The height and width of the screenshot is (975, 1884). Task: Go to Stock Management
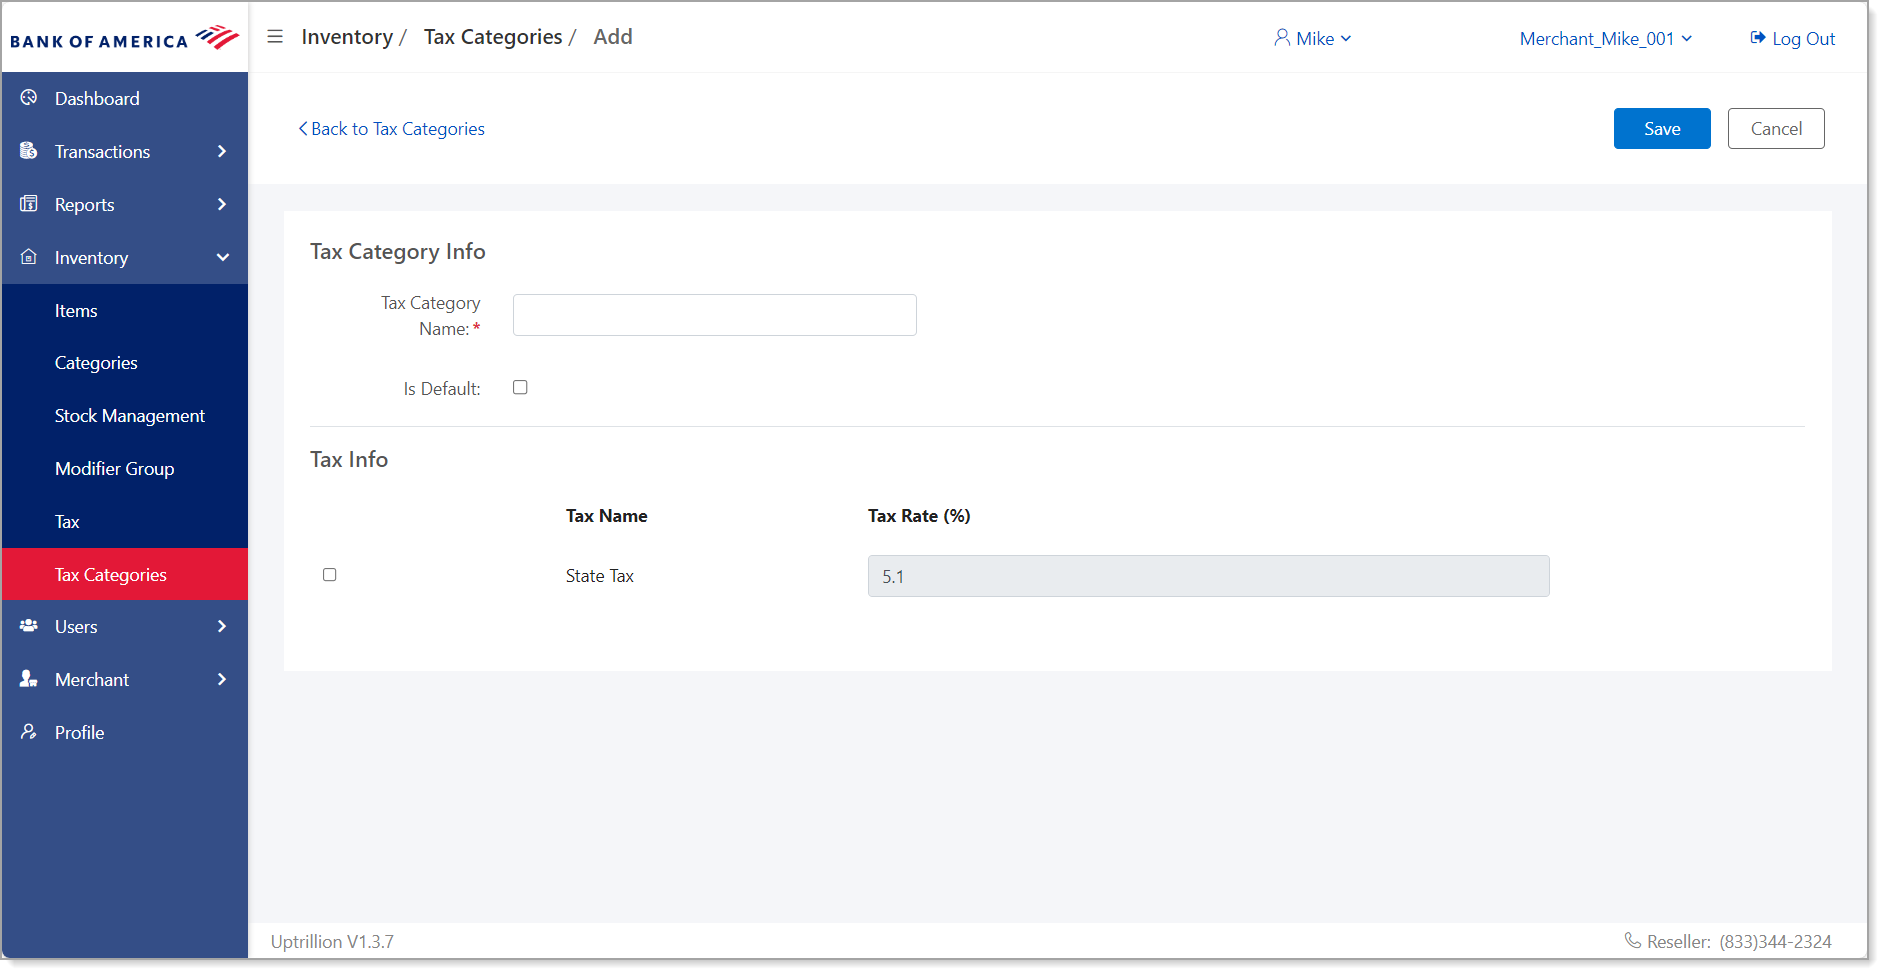pos(125,415)
